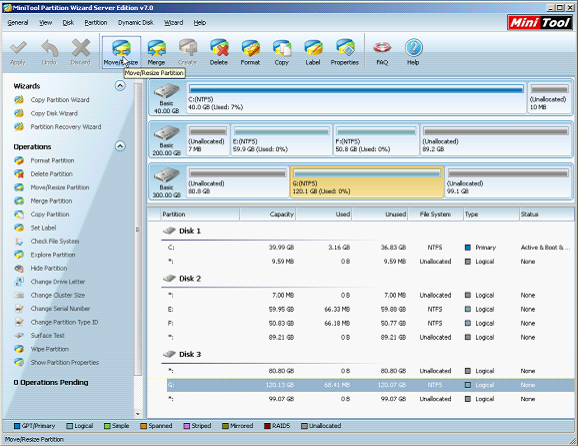
Task: Click the Copy toolbar icon
Action: coord(282,52)
